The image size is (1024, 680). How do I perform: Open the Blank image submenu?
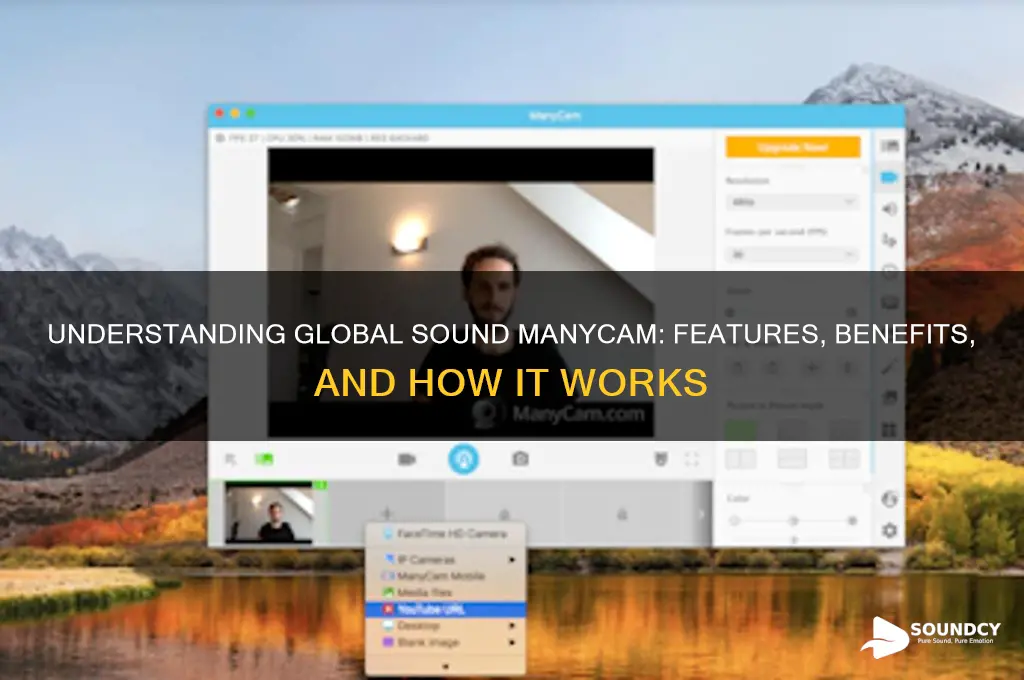click(445, 643)
